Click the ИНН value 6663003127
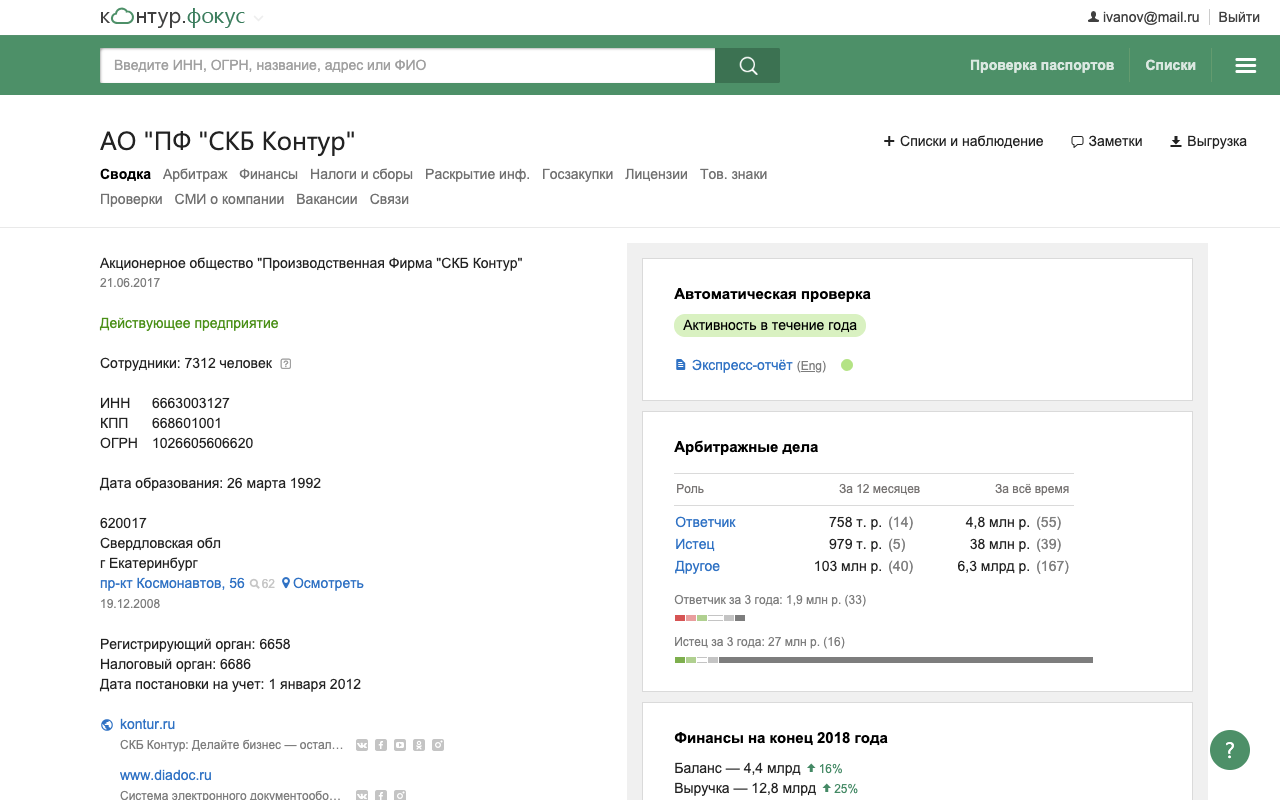 [191, 403]
